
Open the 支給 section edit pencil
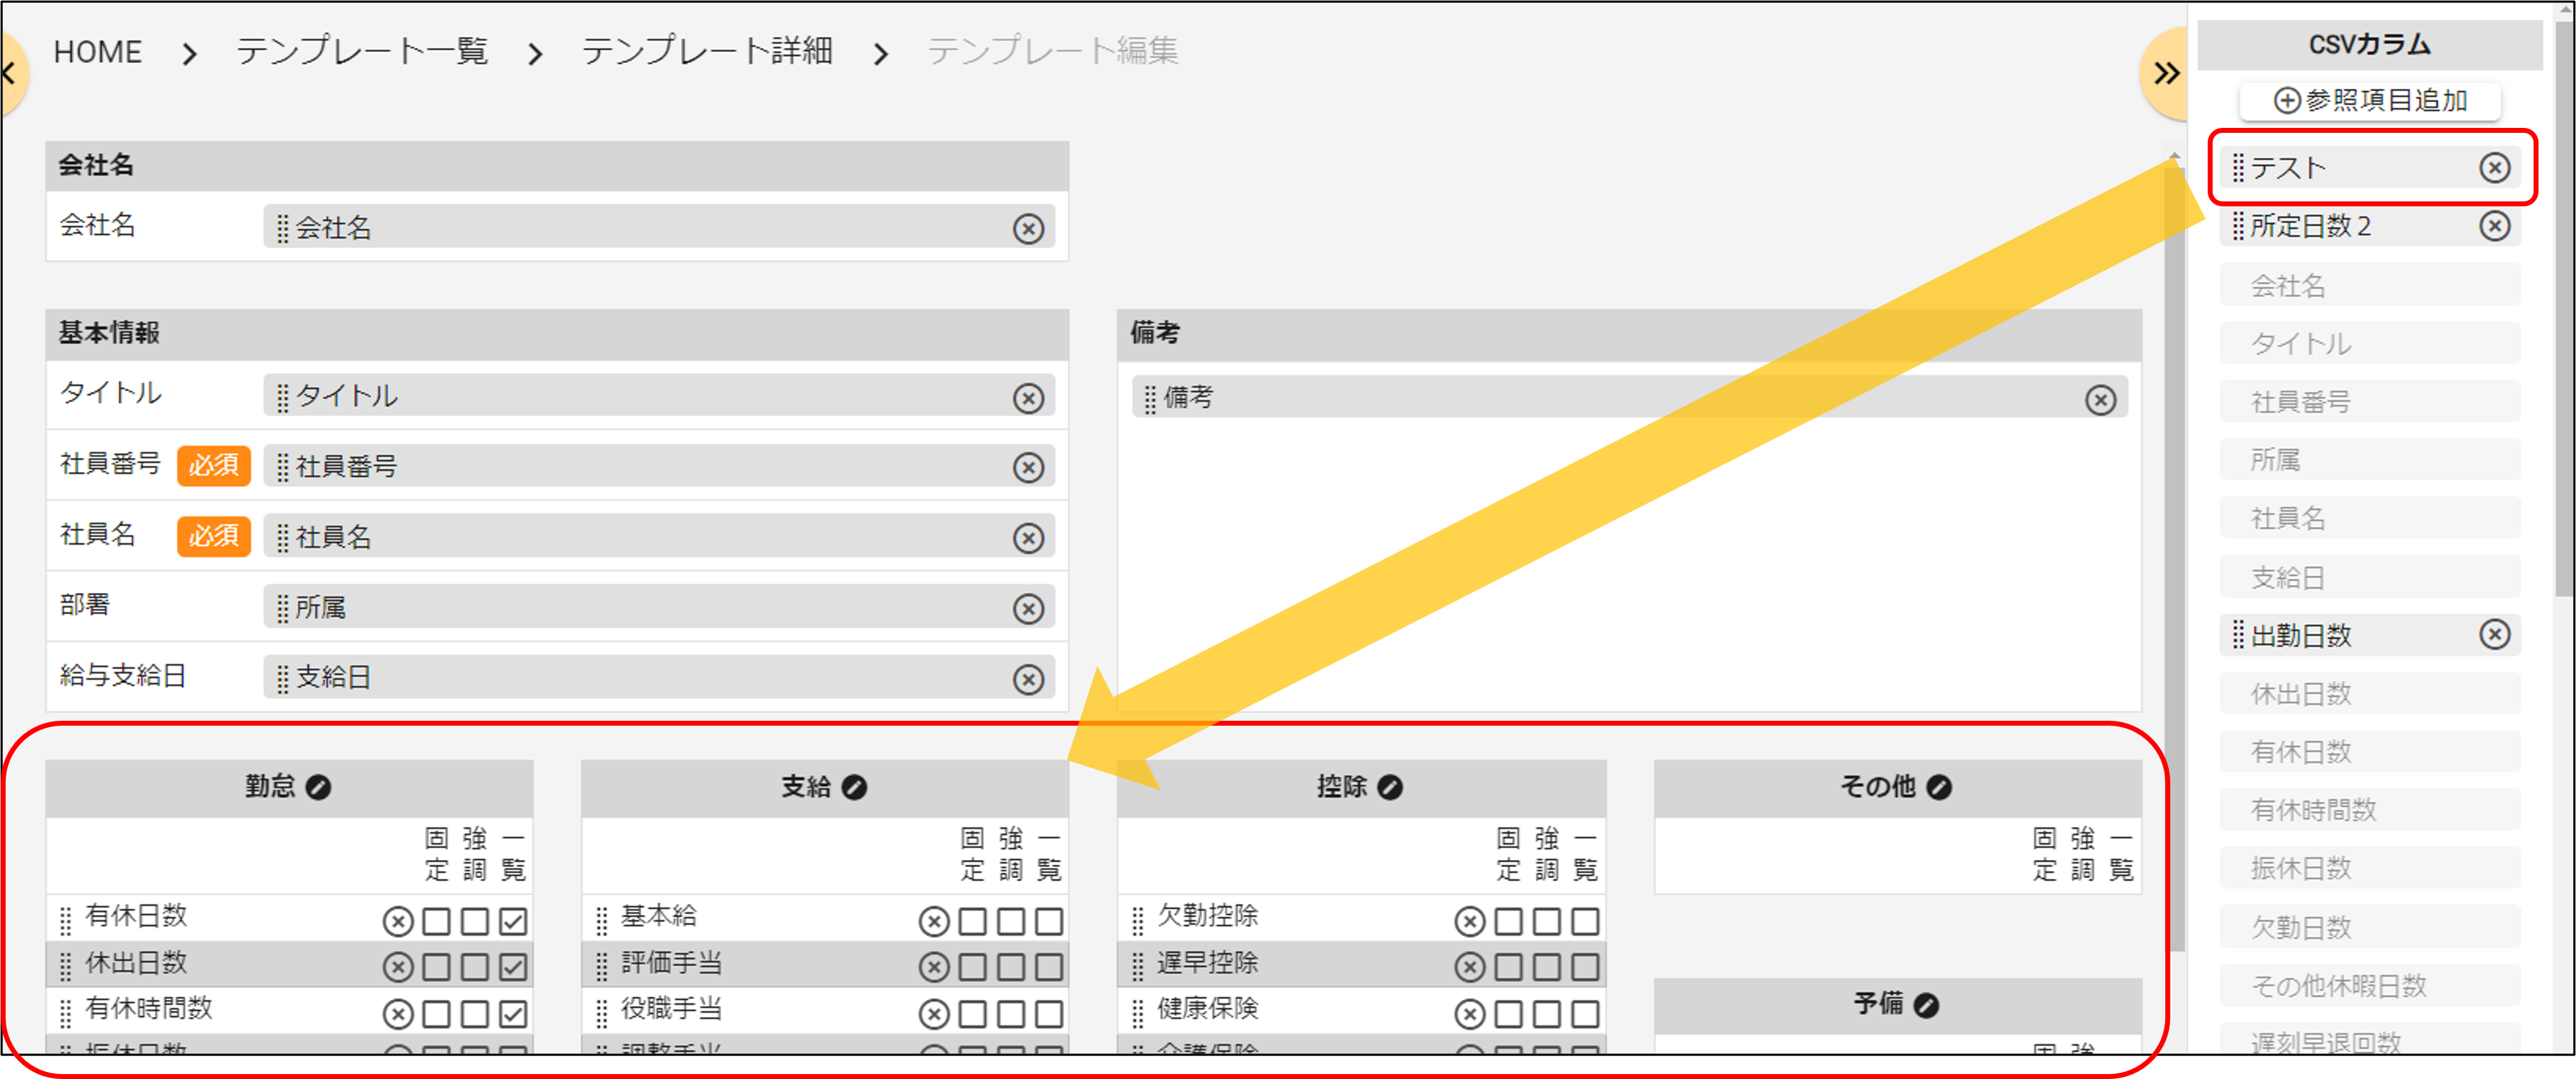pyautogui.click(x=855, y=787)
